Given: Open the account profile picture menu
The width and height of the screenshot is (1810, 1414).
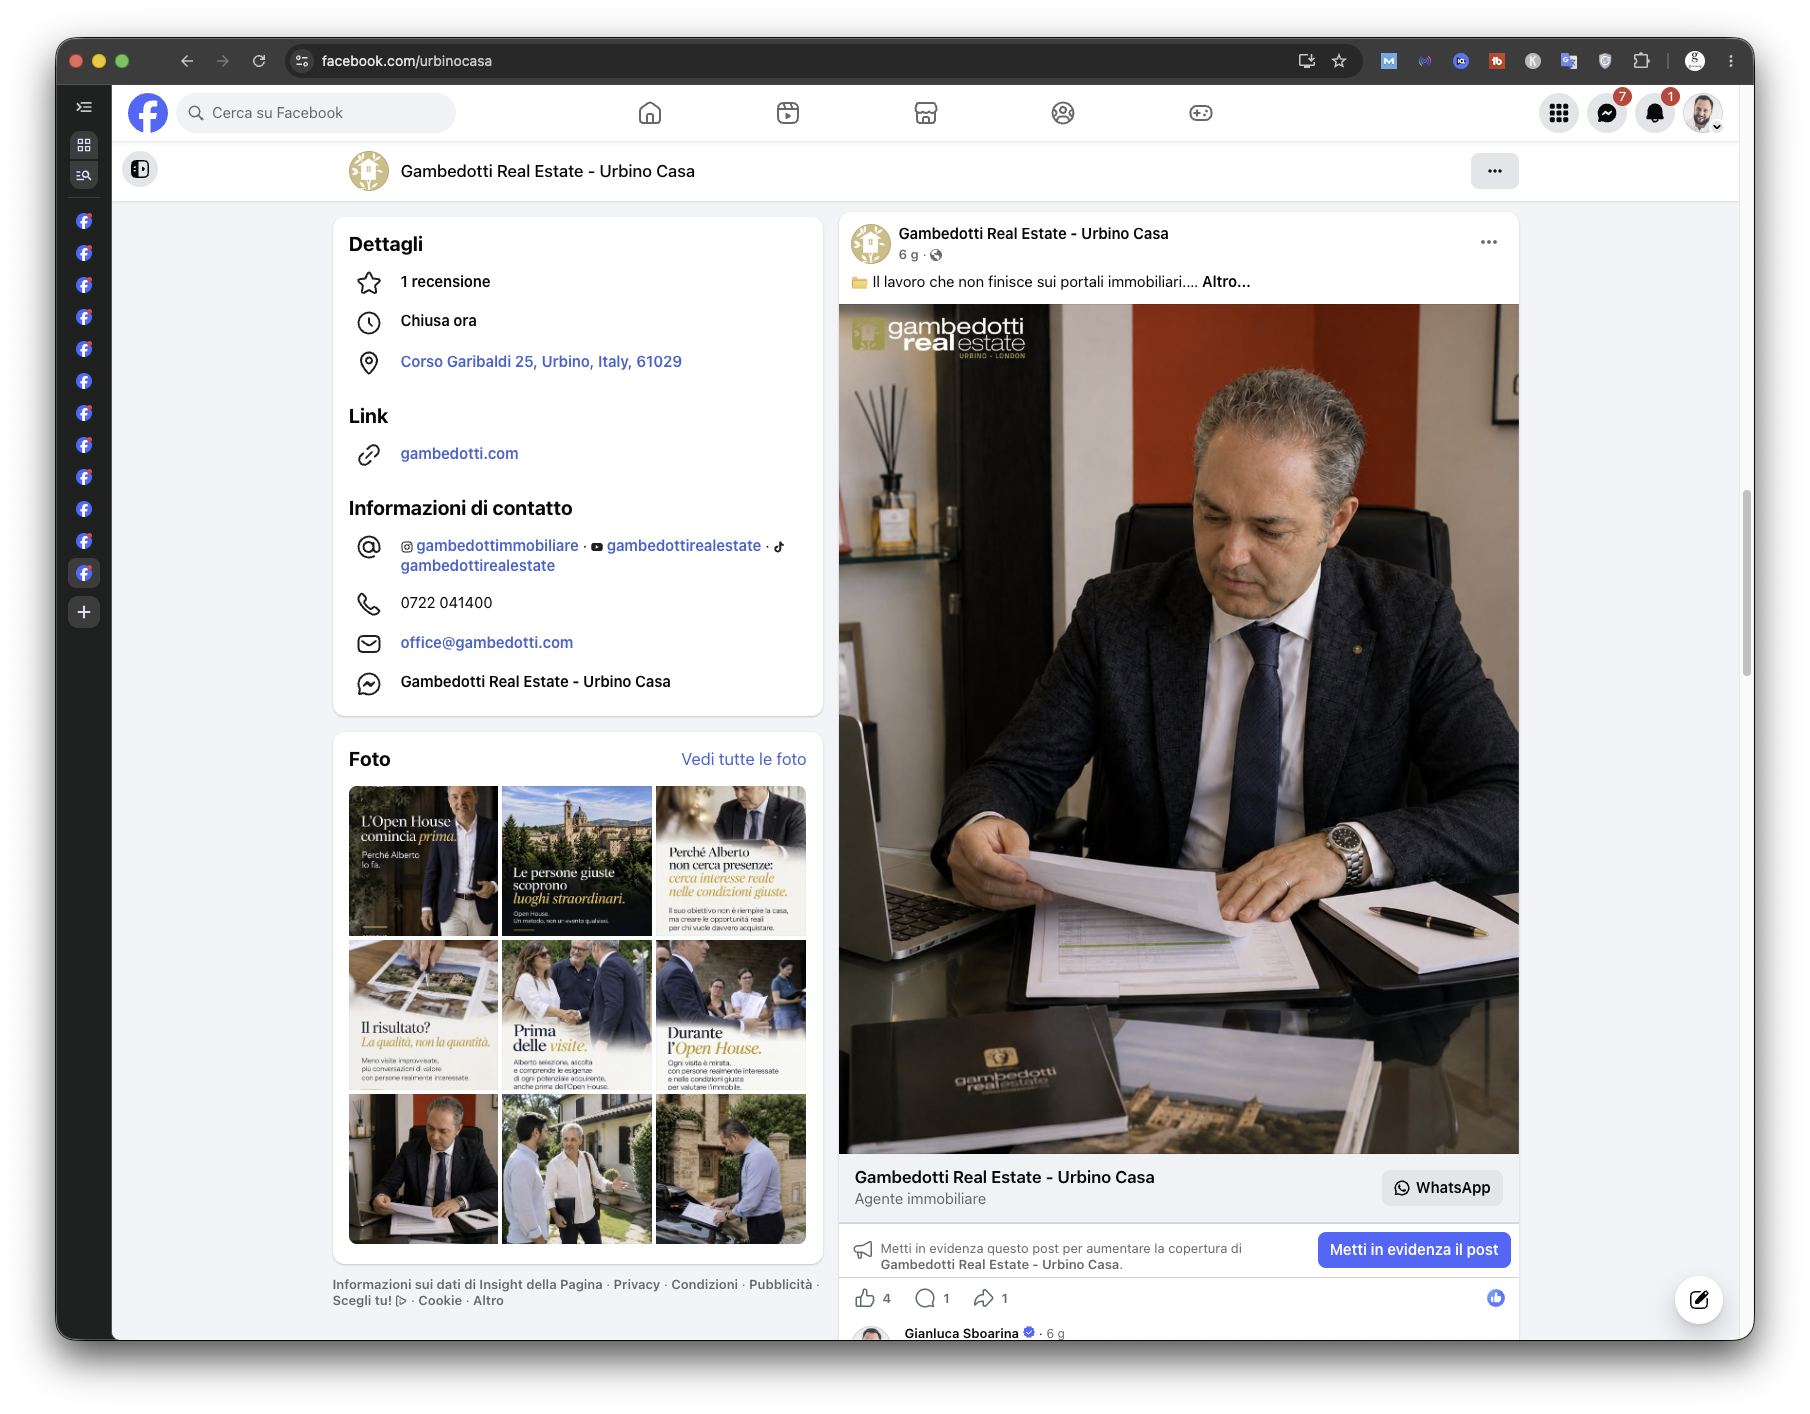Looking at the screenshot, I should (1703, 113).
